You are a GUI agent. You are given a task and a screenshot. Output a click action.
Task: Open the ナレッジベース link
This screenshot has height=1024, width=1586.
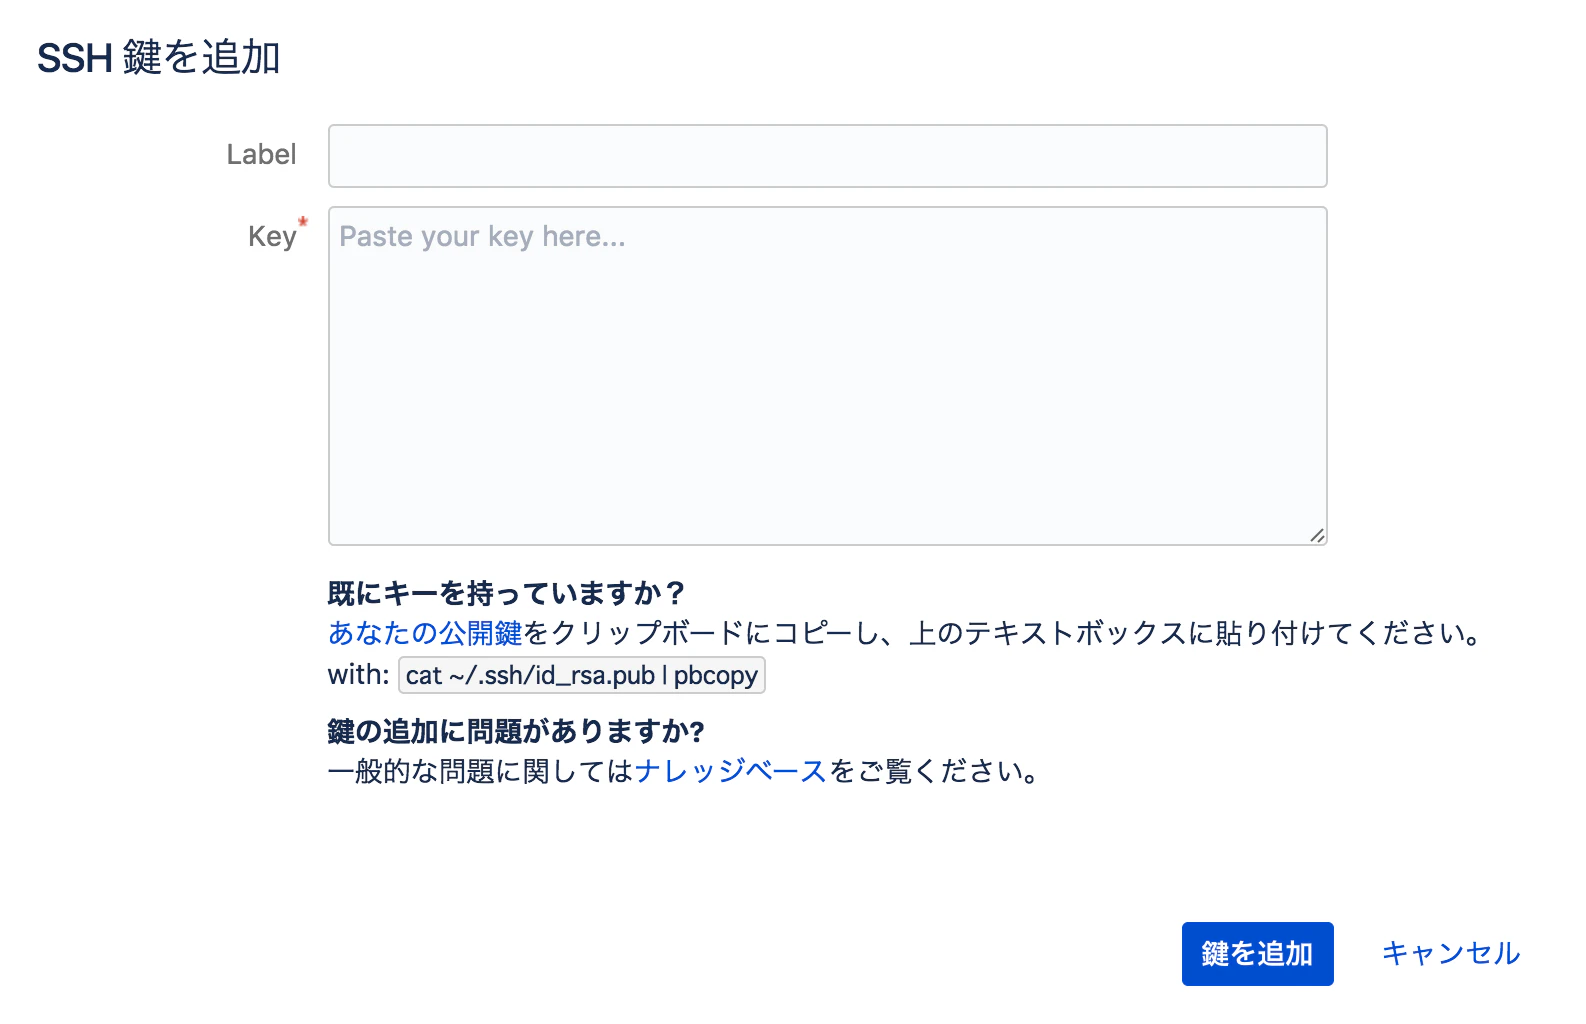[731, 771]
